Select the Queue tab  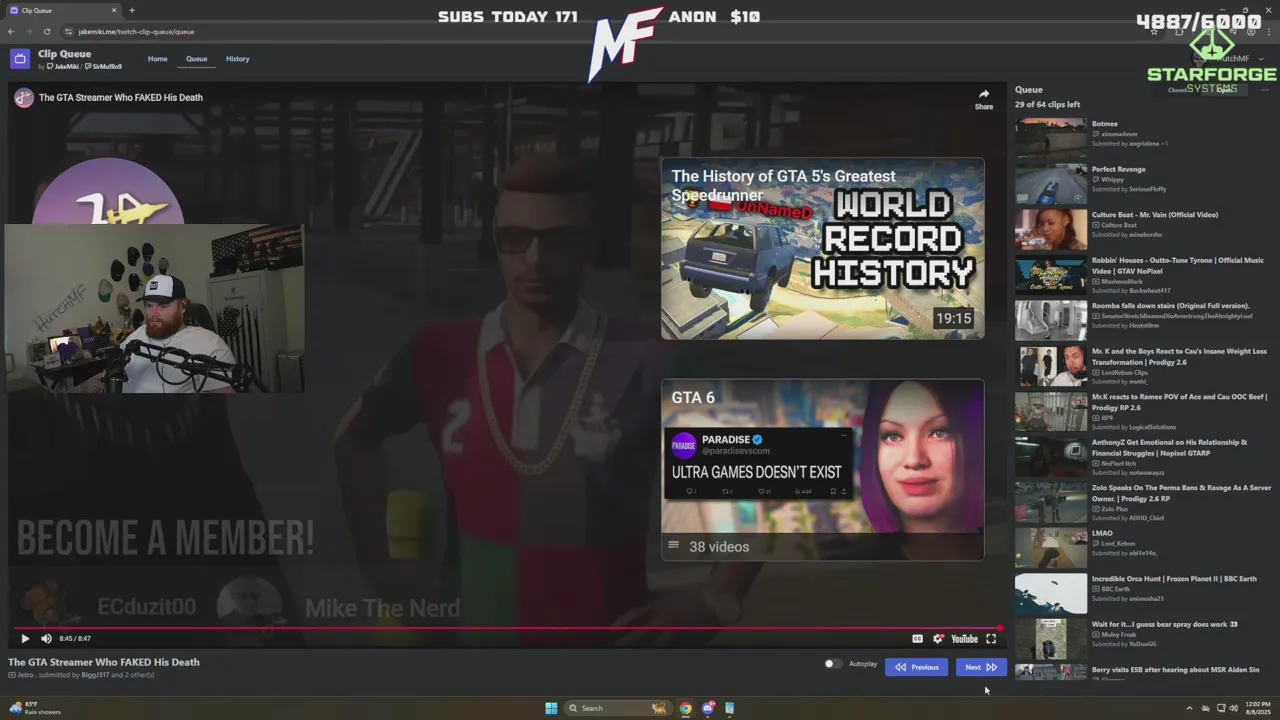click(x=196, y=59)
